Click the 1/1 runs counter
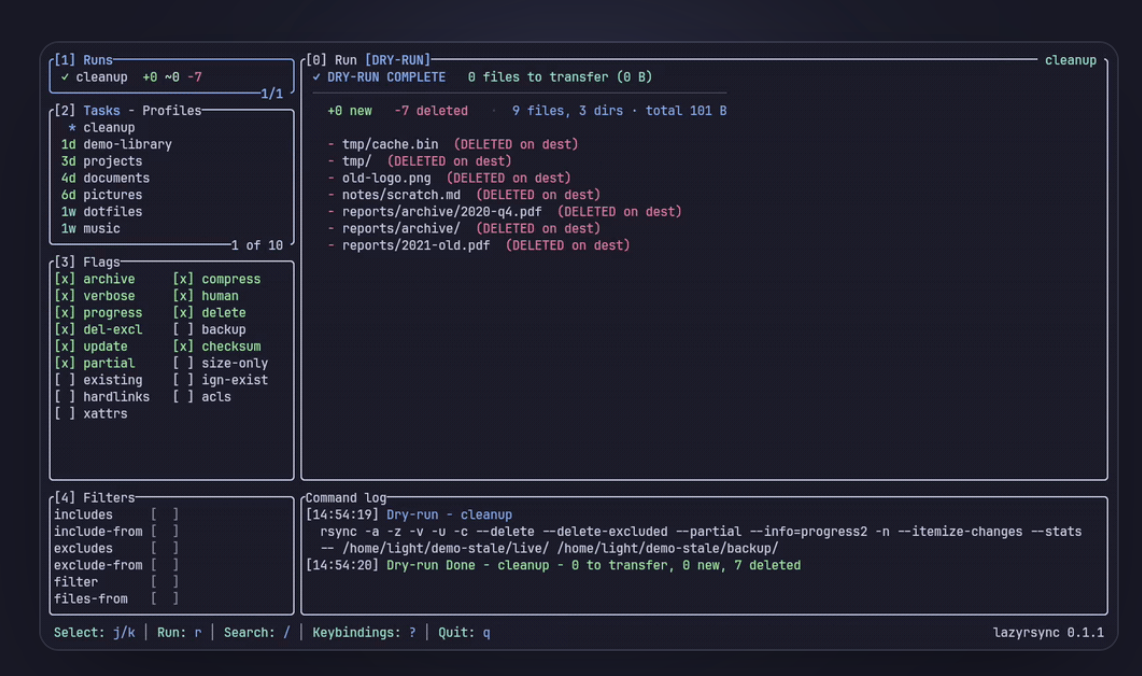The width and height of the screenshot is (1142, 676). [x=272, y=94]
